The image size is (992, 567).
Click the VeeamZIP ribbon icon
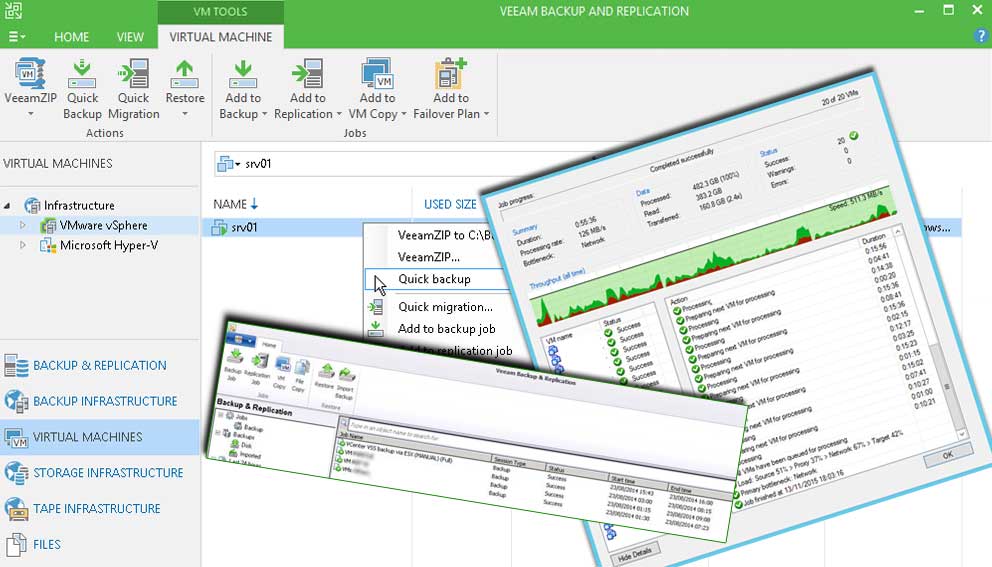[x=30, y=73]
